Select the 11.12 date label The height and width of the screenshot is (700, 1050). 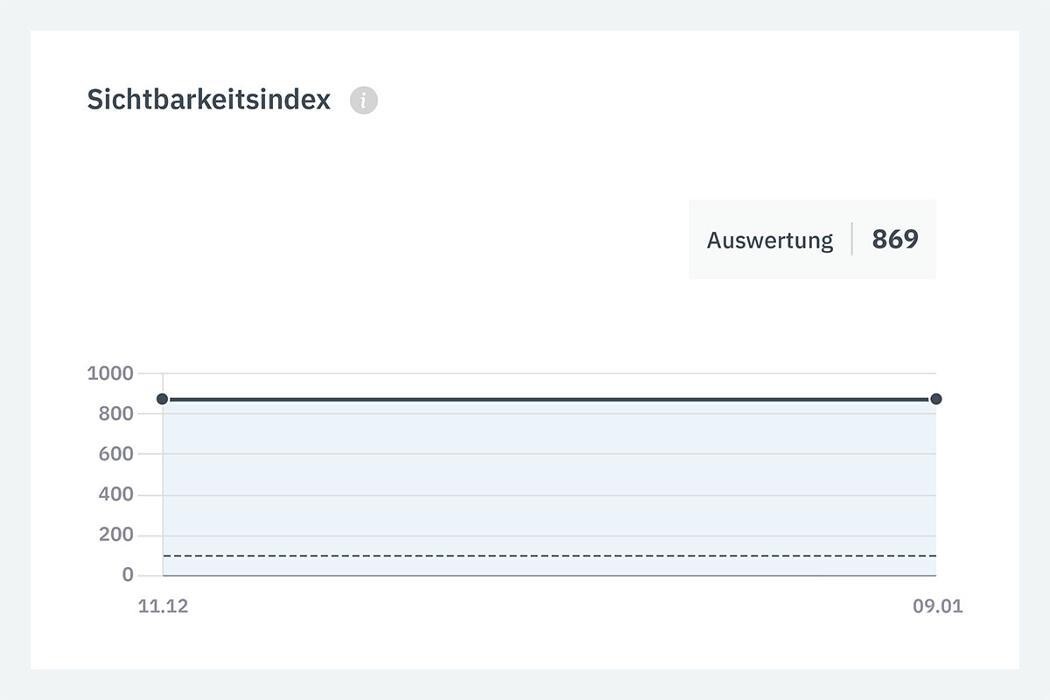click(x=163, y=606)
